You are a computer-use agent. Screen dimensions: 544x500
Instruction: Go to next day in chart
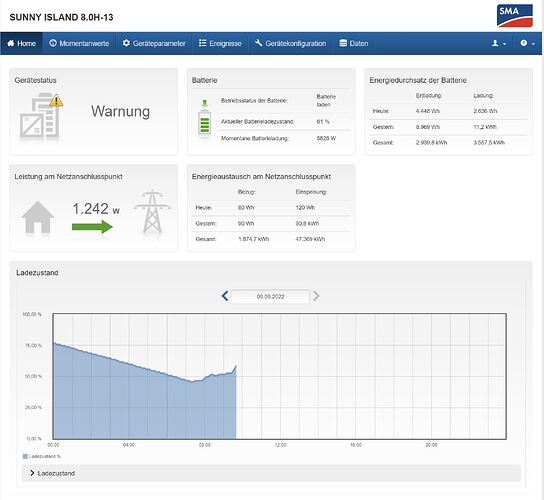point(316,296)
